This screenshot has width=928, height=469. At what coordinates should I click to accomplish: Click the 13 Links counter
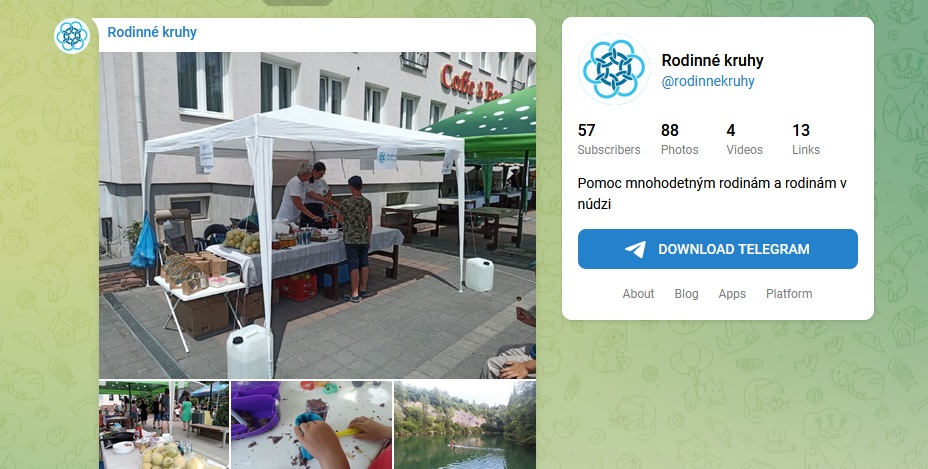806,139
